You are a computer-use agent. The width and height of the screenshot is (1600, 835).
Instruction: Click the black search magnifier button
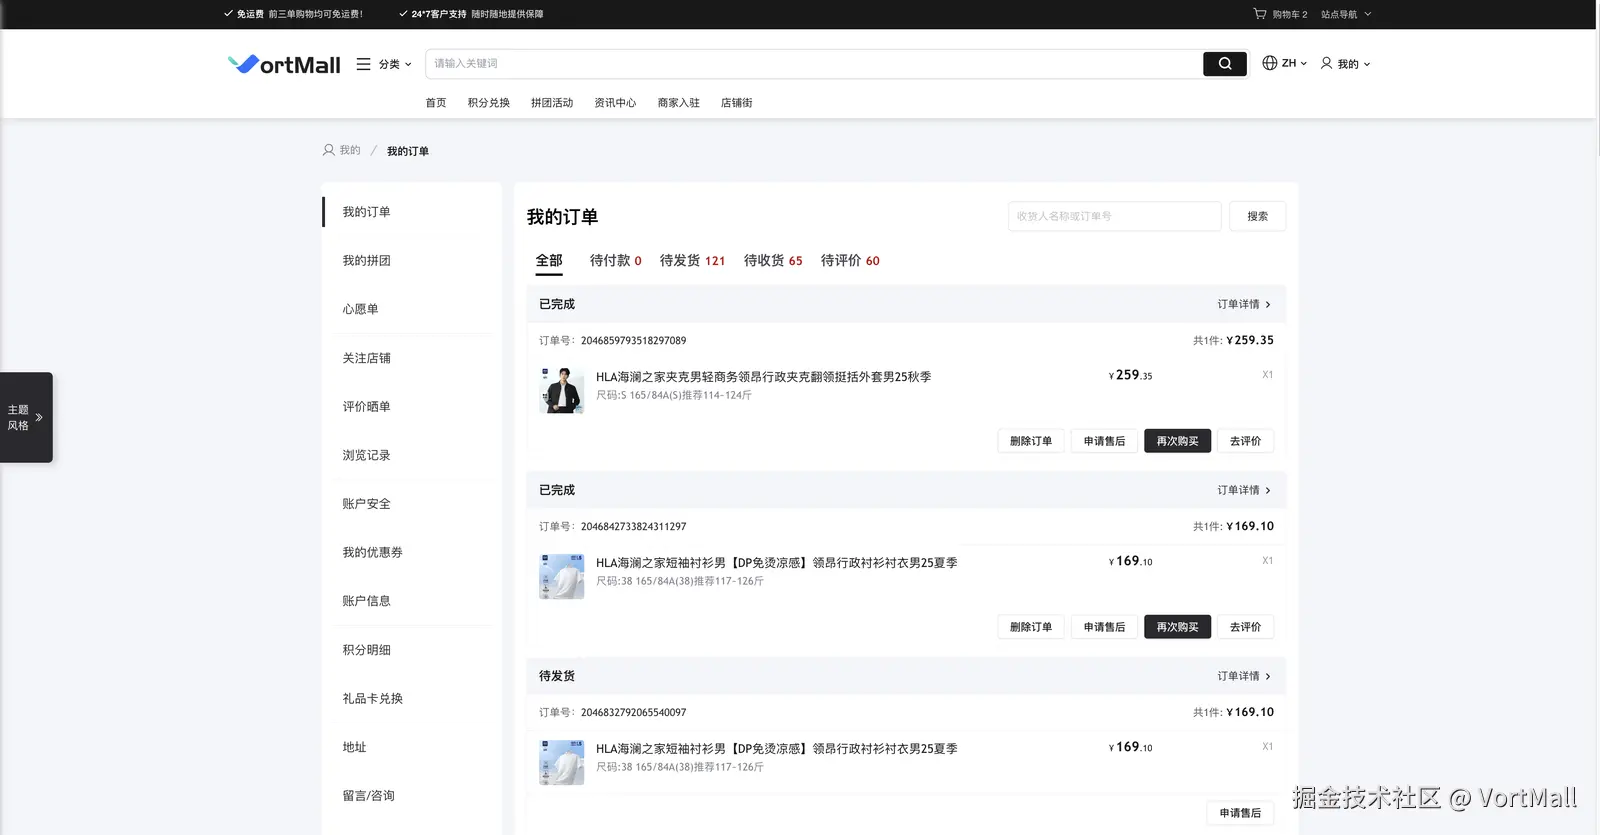[x=1225, y=64]
